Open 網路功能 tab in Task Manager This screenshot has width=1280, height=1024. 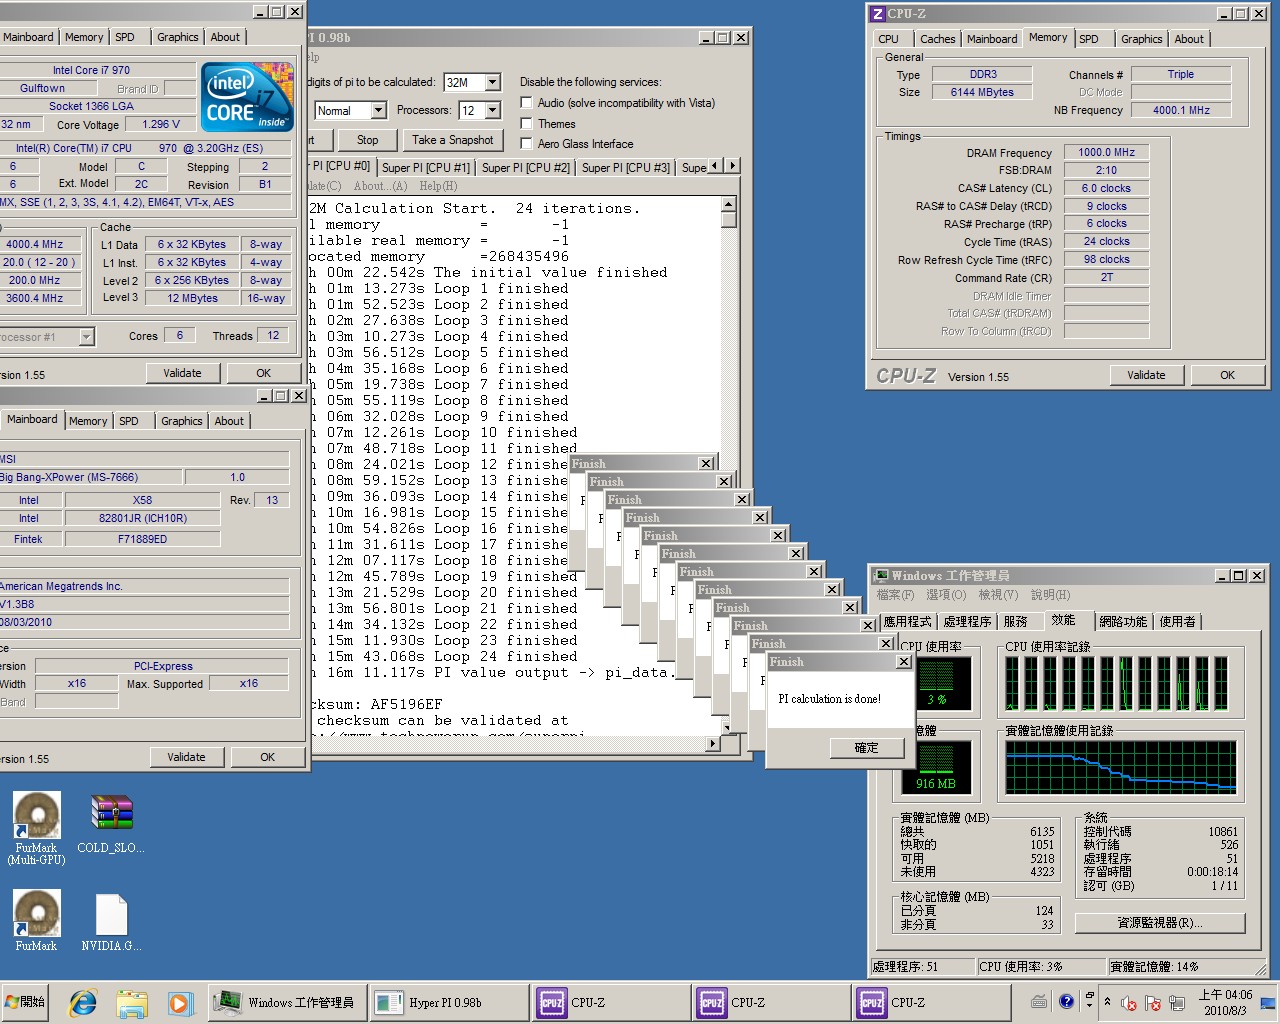point(1123,622)
